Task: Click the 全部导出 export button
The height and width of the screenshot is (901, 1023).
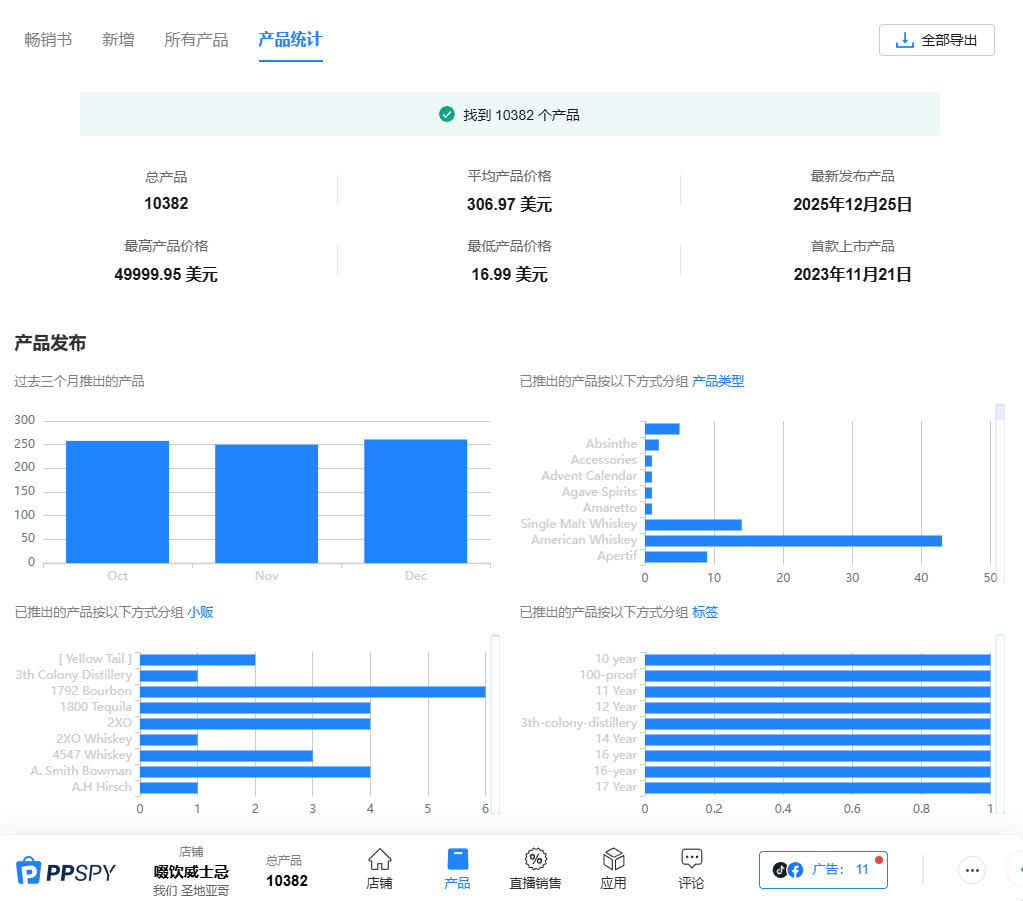Action: click(x=936, y=40)
